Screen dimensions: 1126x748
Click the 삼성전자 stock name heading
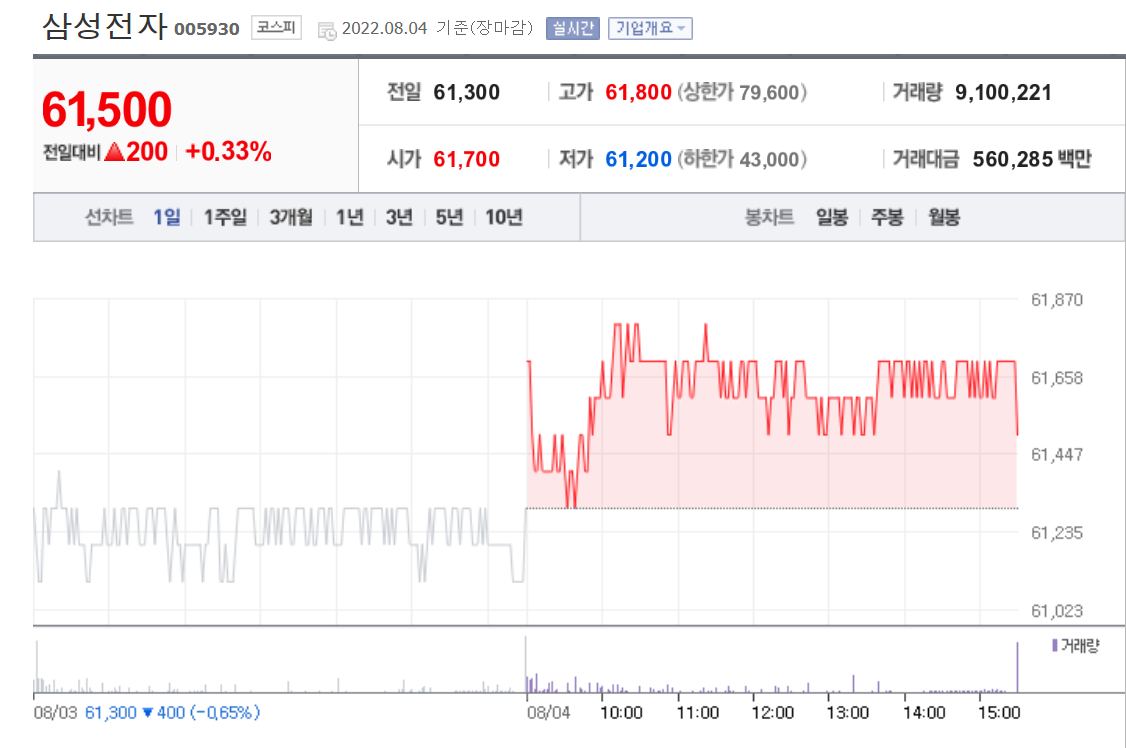click(x=105, y=27)
